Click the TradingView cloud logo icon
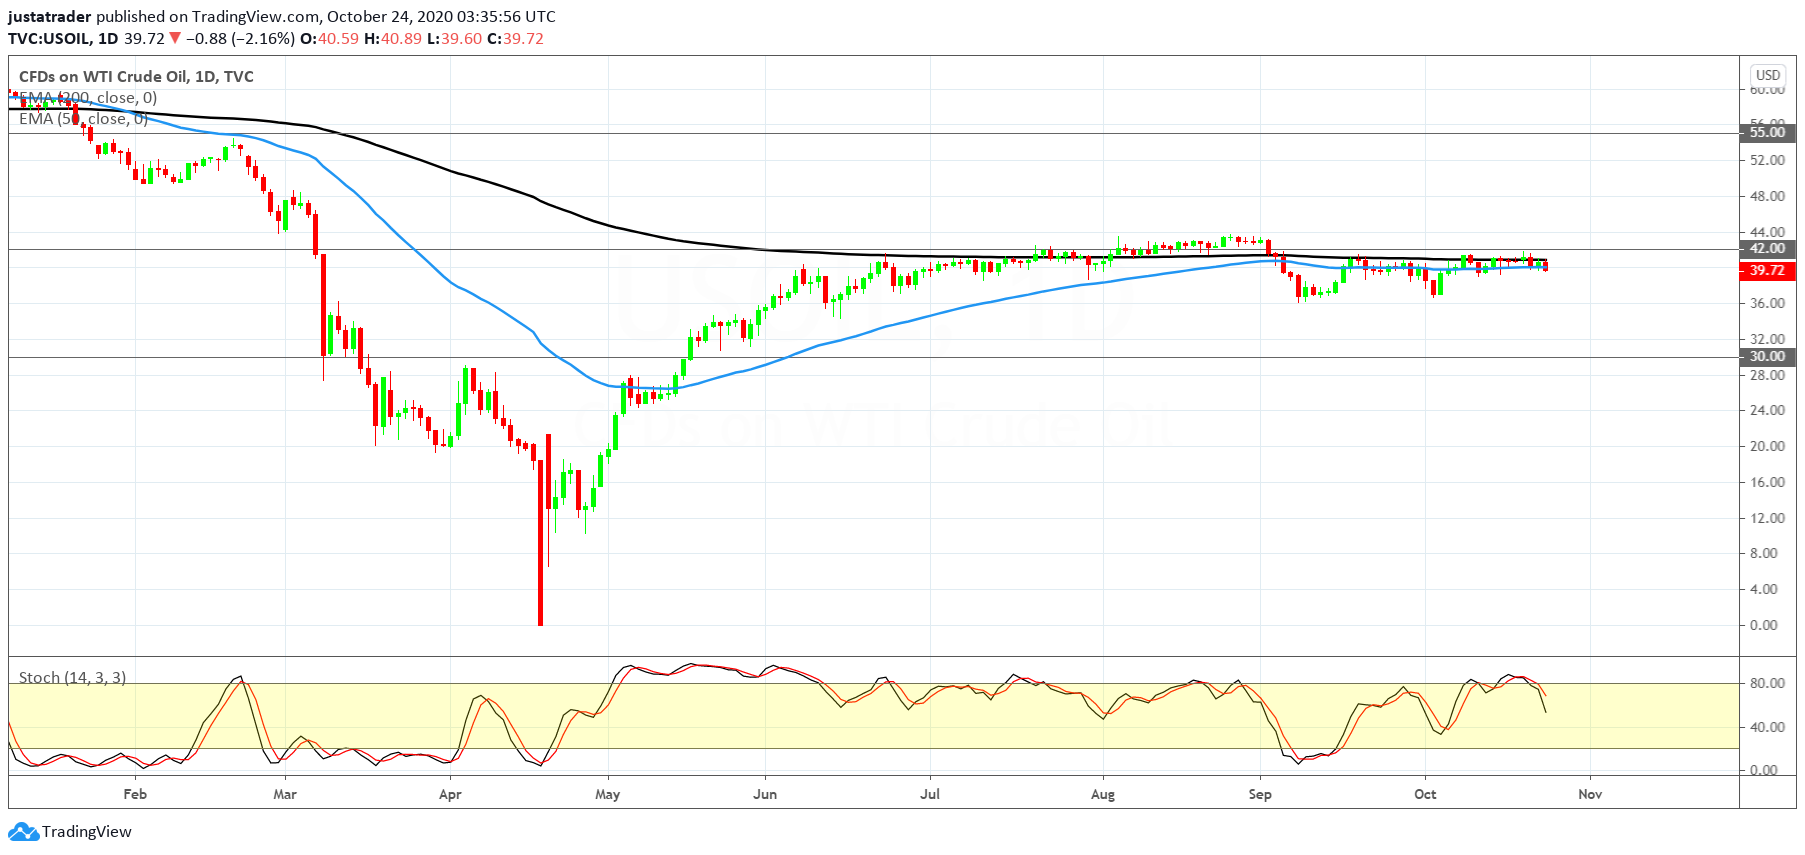The width and height of the screenshot is (1805, 855). pos(24,831)
